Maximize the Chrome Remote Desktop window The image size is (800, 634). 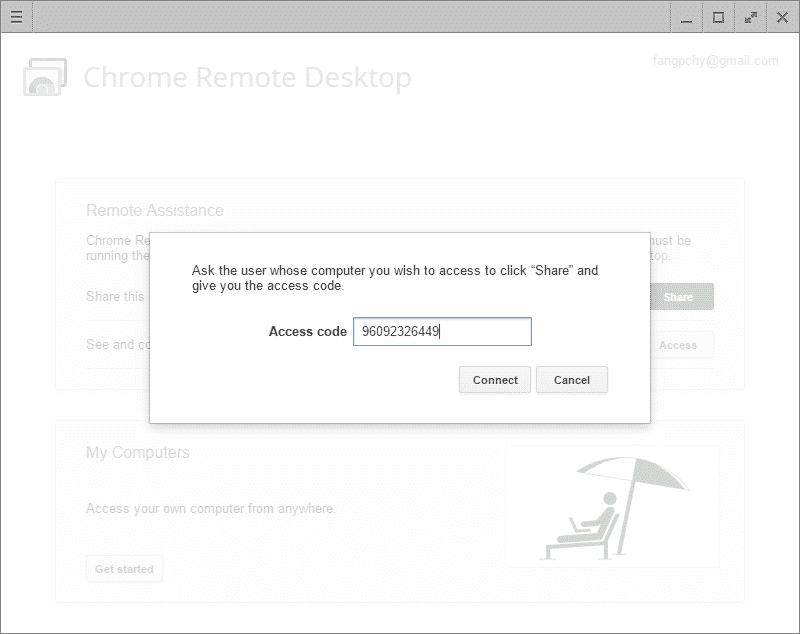coord(718,17)
